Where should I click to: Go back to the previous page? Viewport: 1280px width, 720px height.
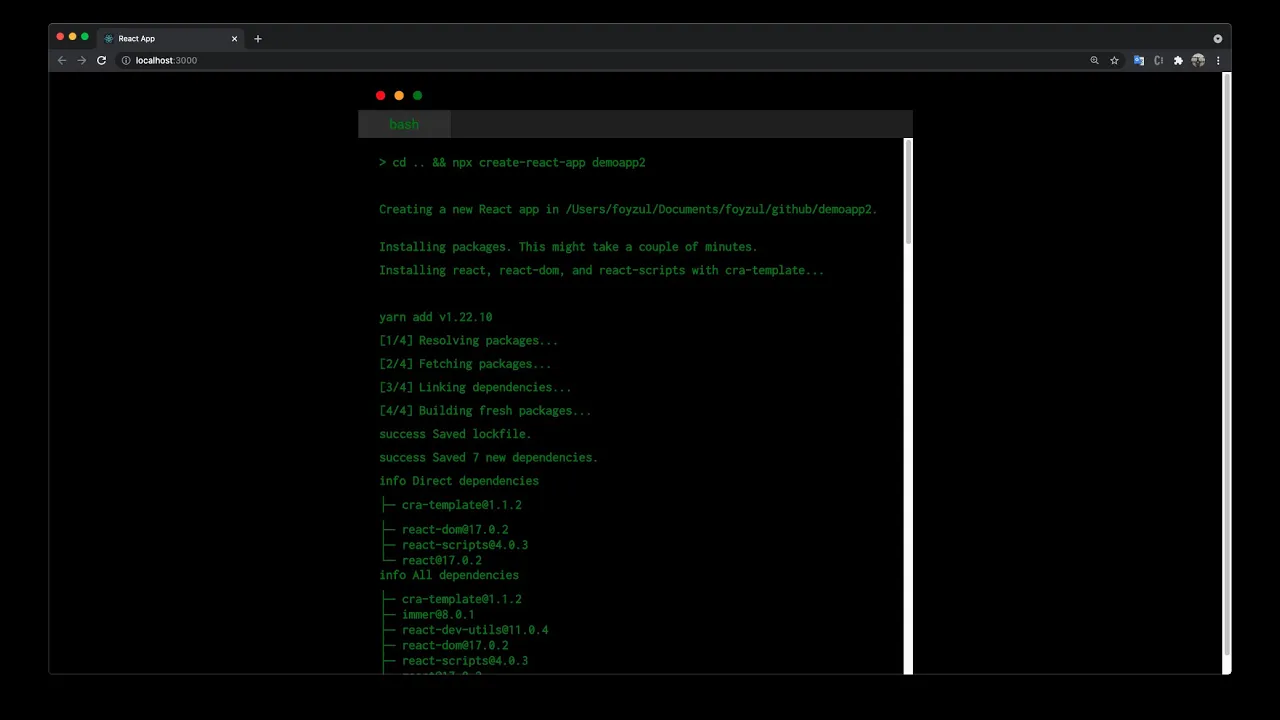point(62,60)
